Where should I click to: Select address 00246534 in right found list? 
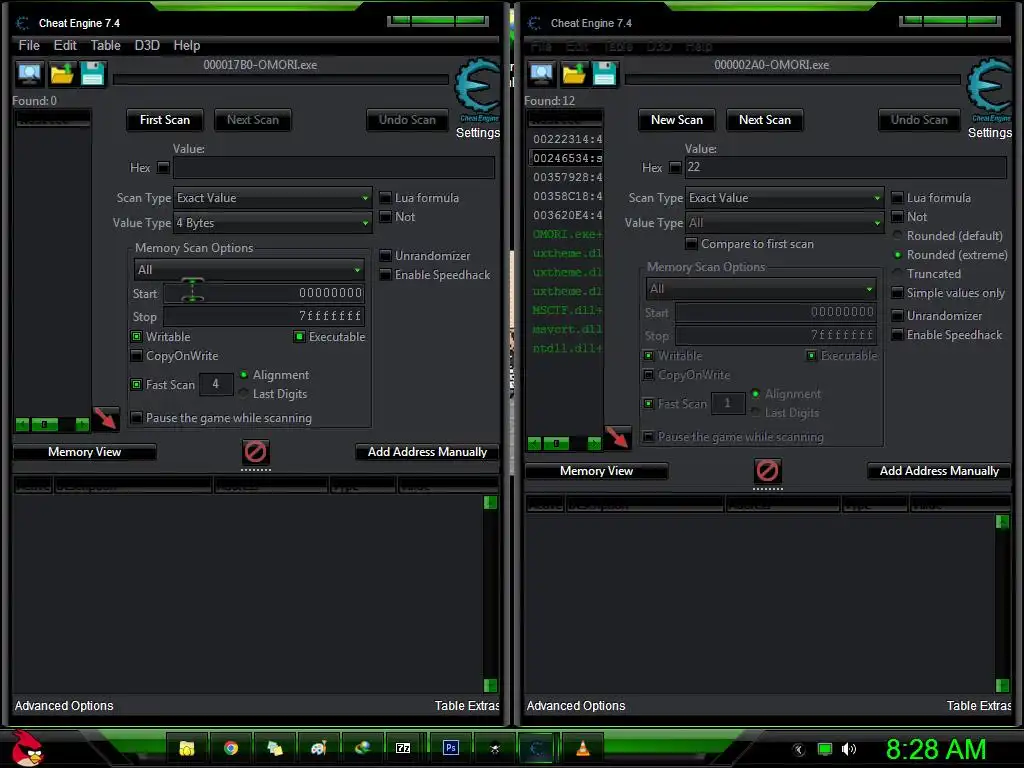point(567,158)
